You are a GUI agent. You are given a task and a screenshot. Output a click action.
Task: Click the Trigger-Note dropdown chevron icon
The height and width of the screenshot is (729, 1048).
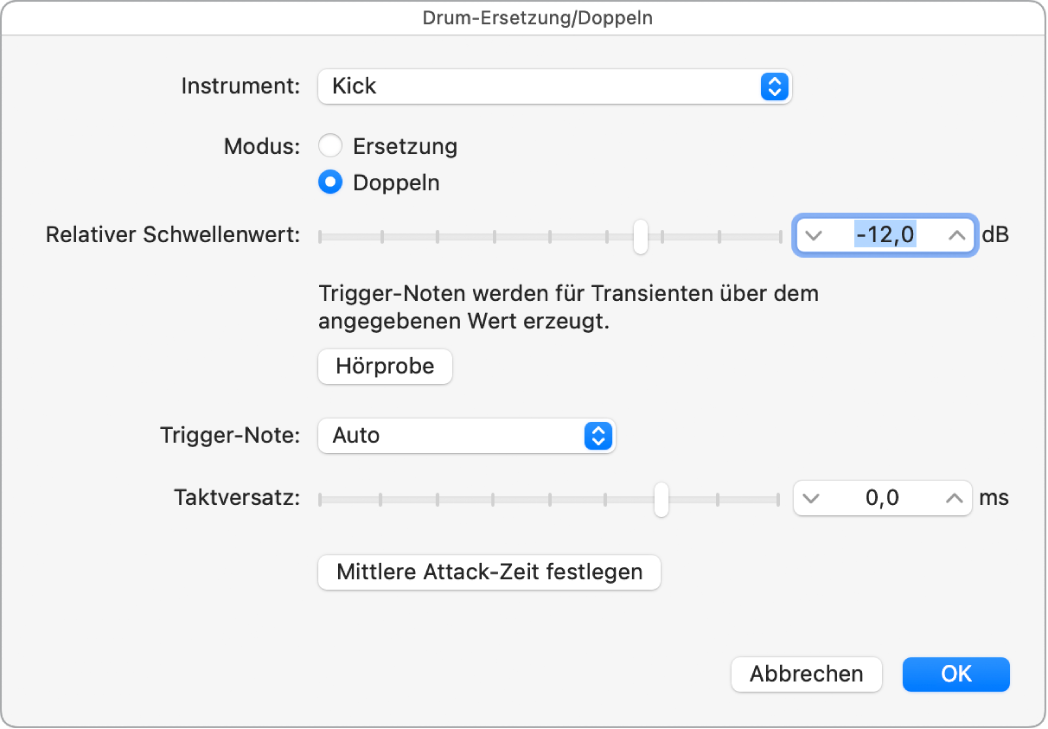(598, 436)
